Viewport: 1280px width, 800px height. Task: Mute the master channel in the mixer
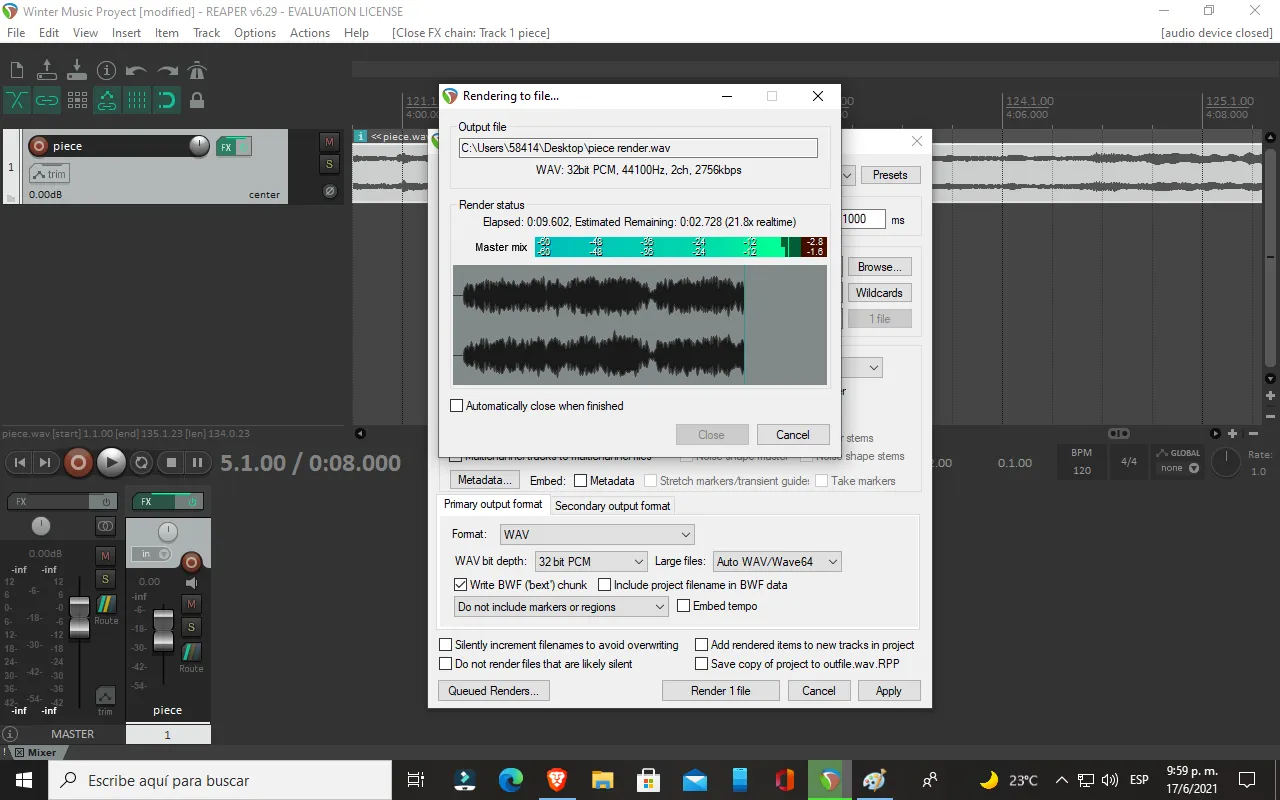coord(105,555)
